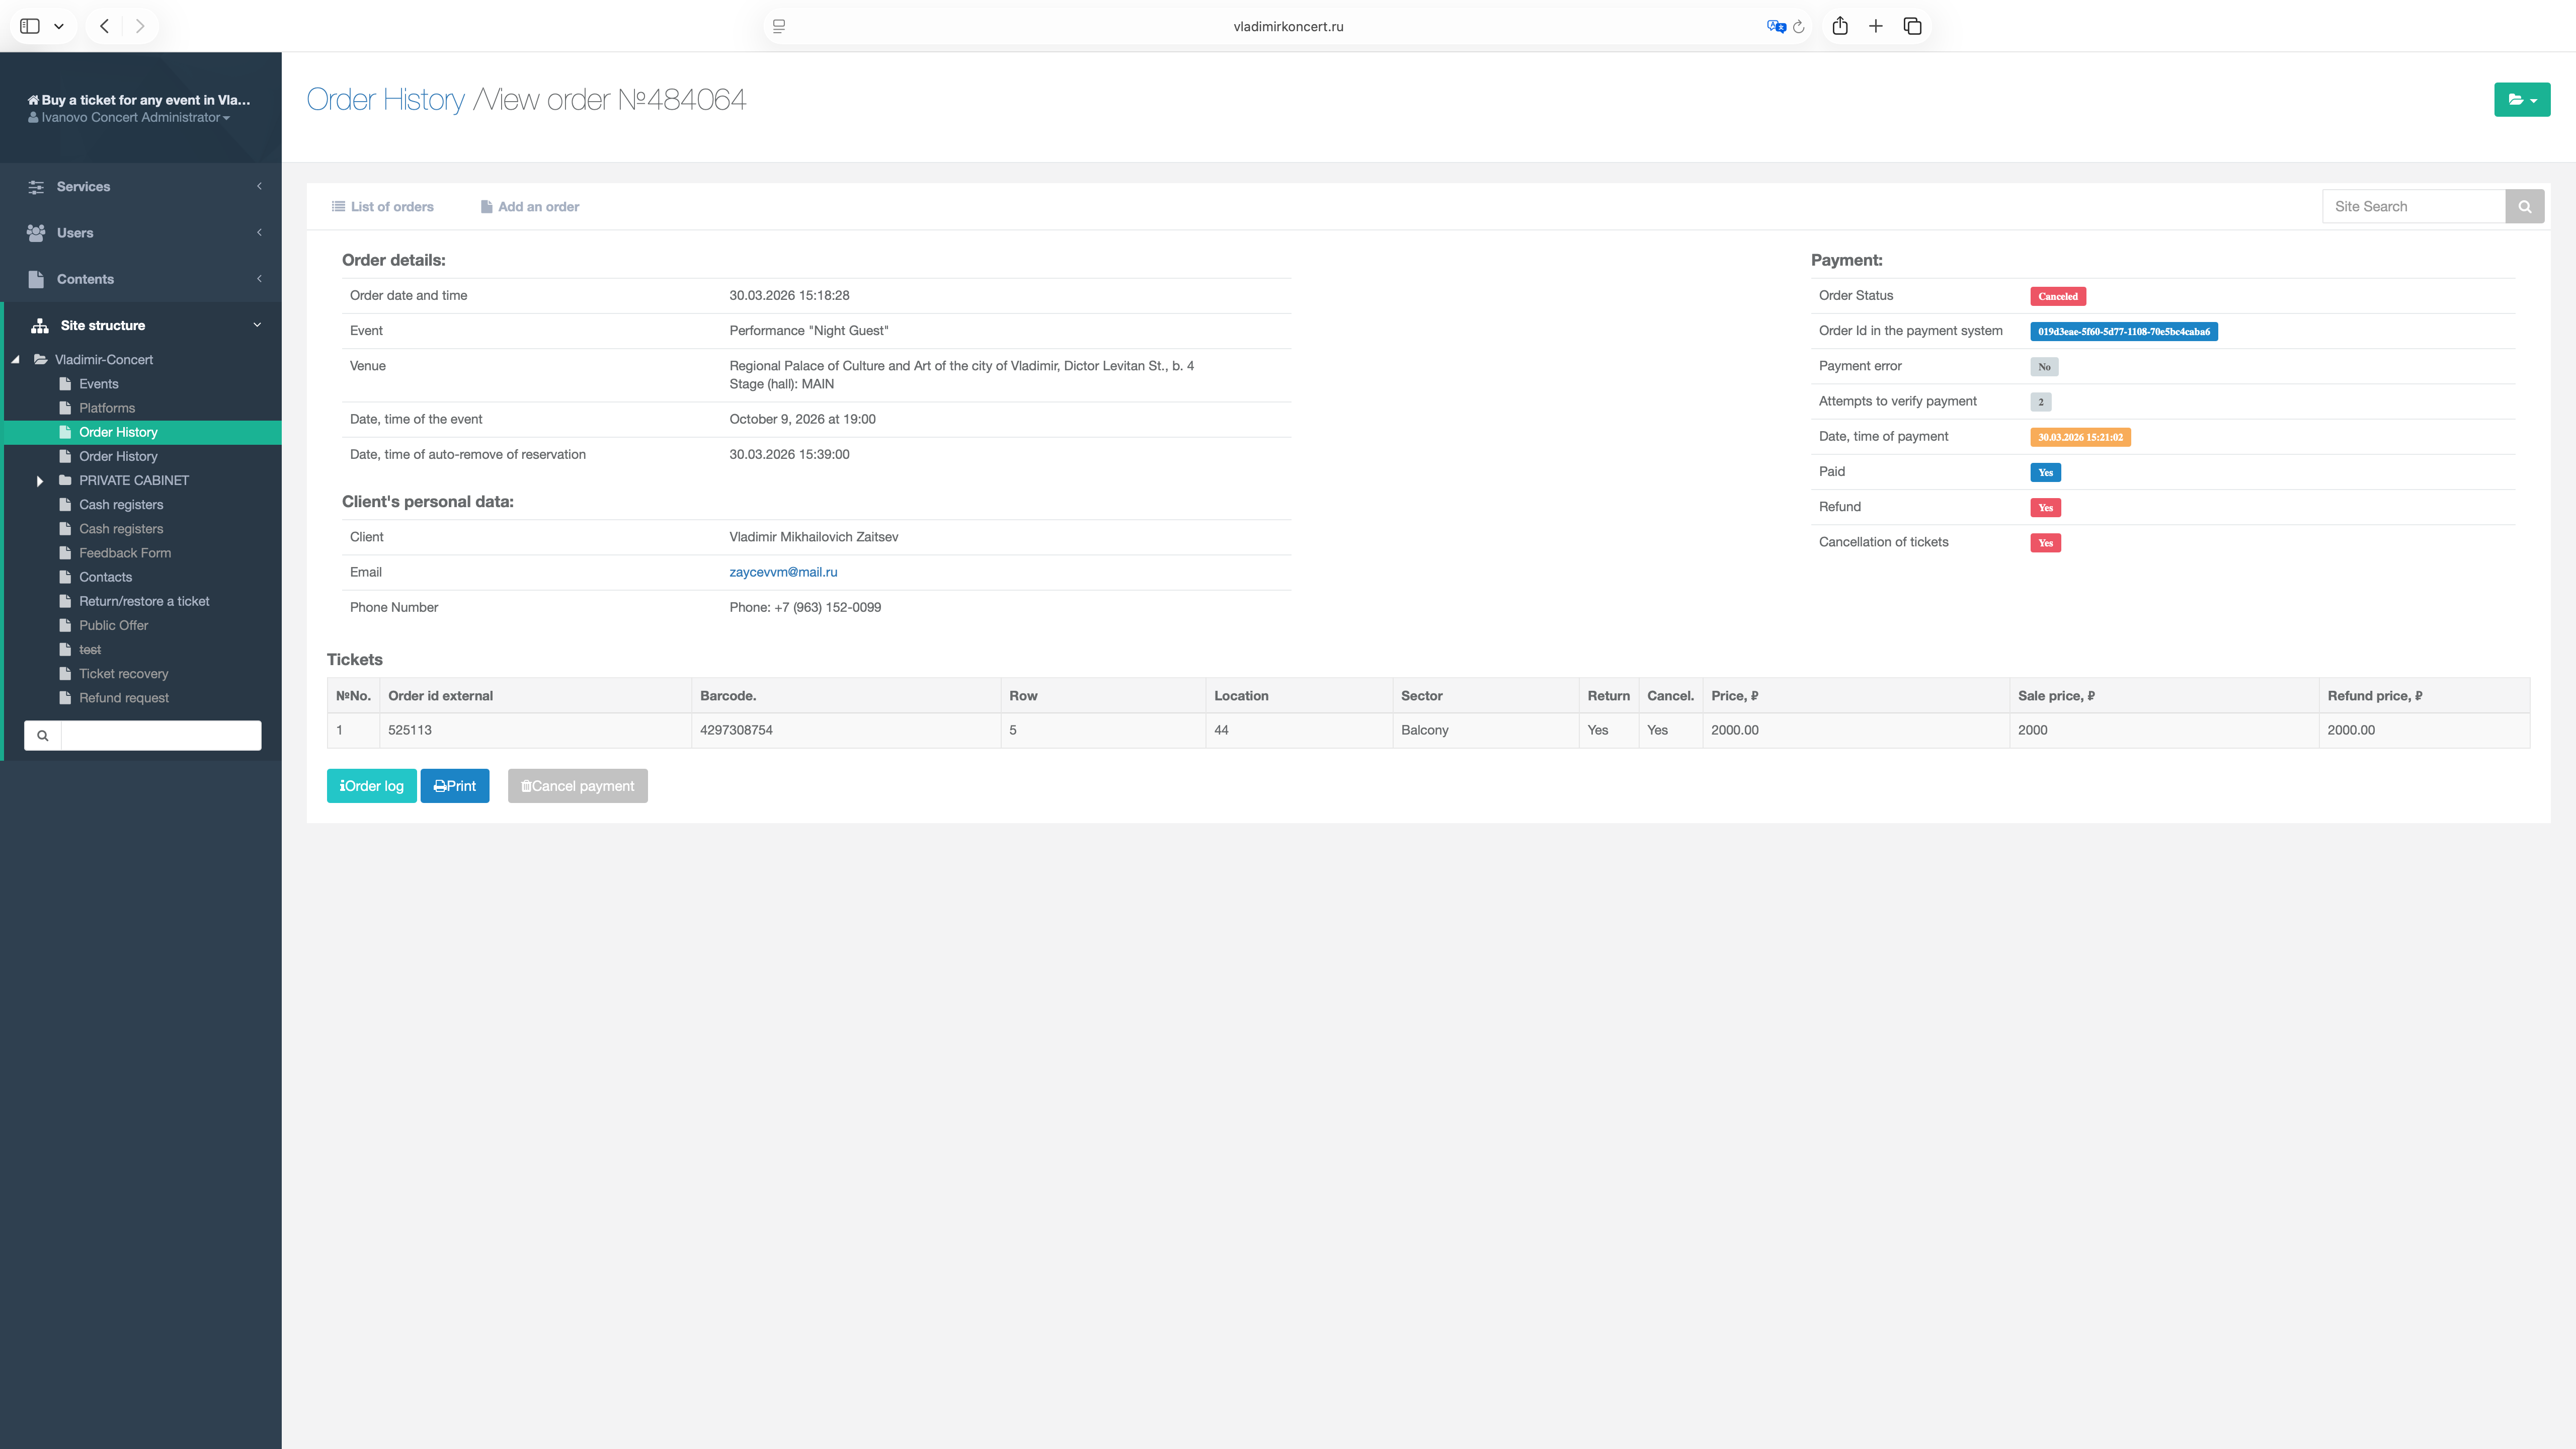Click the green folder dropdown button
This screenshot has width=2576, height=1449.
[x=2521, y=100]
